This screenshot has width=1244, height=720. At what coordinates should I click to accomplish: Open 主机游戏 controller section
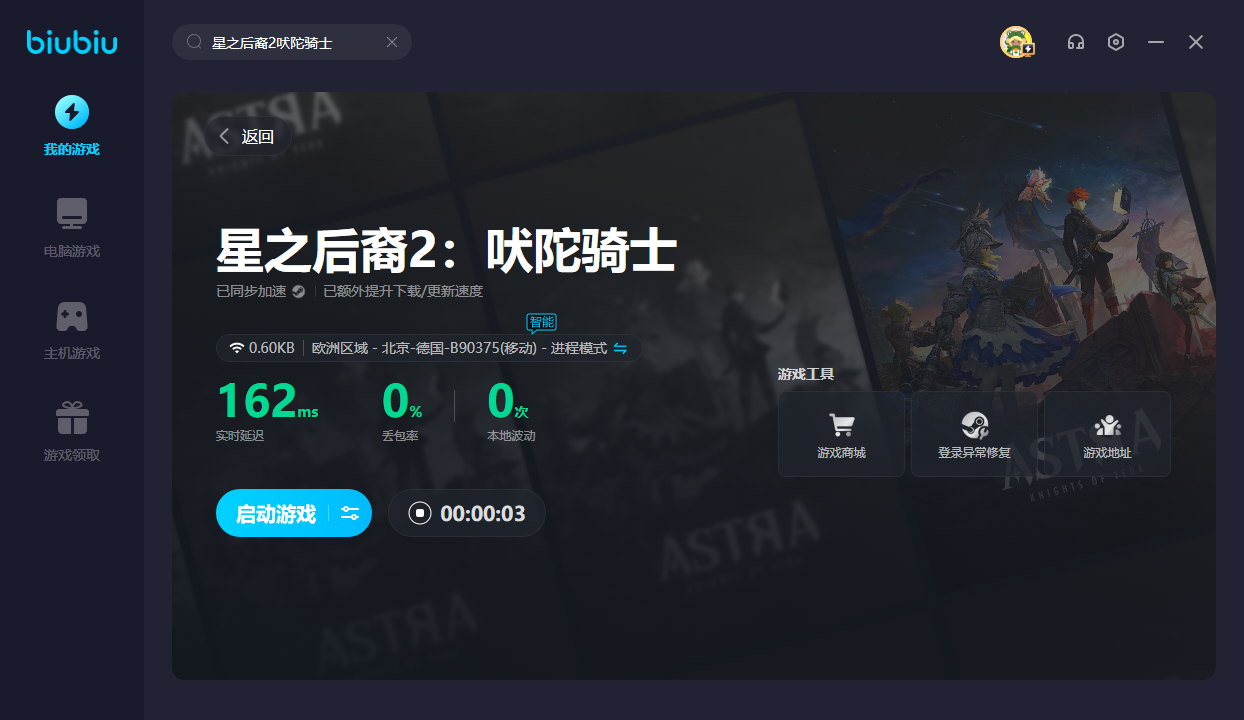pyautogui.click(x=71, y=317)
